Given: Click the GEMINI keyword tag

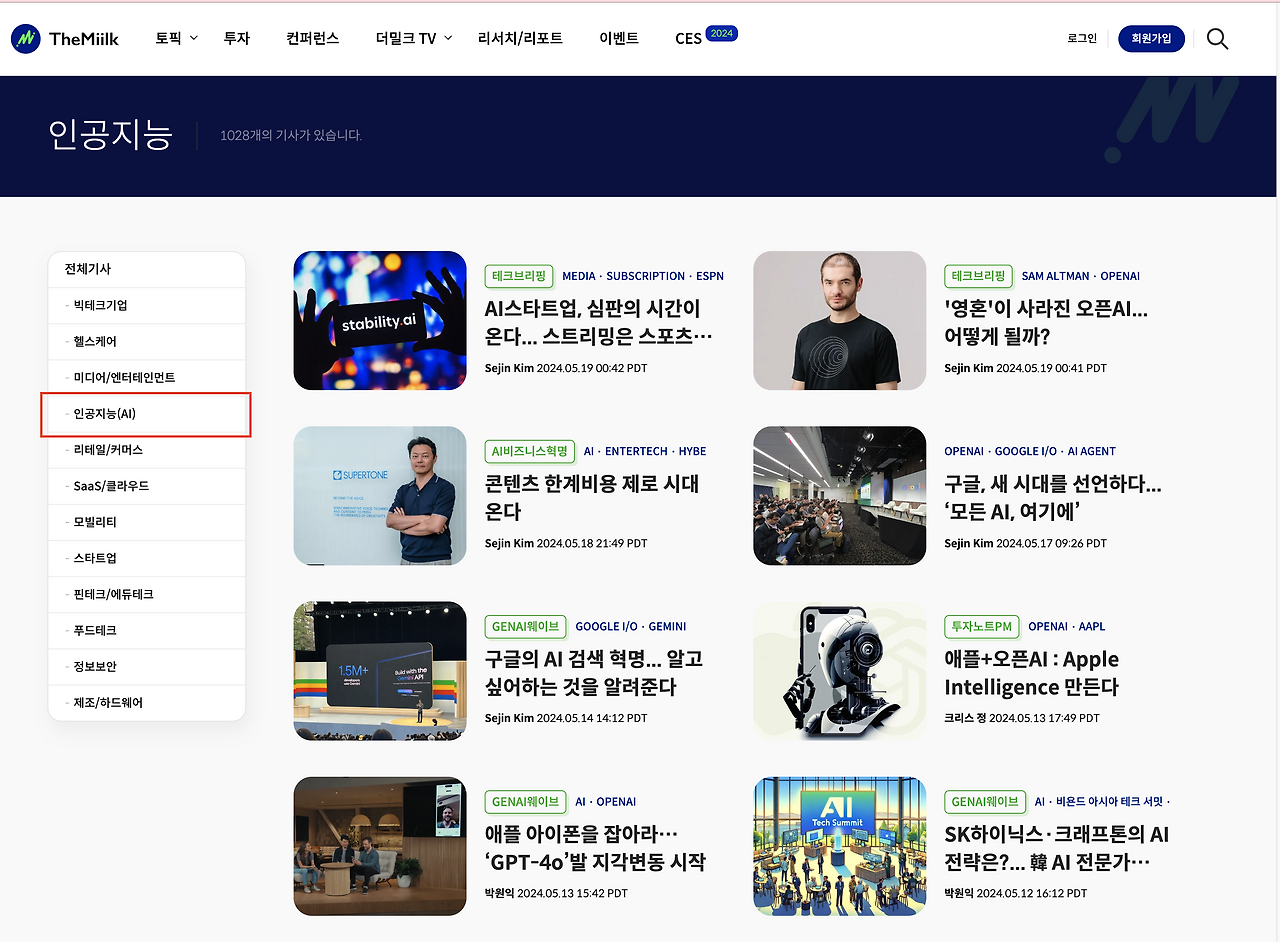Looking at the screenshot, I should [667, 627].
